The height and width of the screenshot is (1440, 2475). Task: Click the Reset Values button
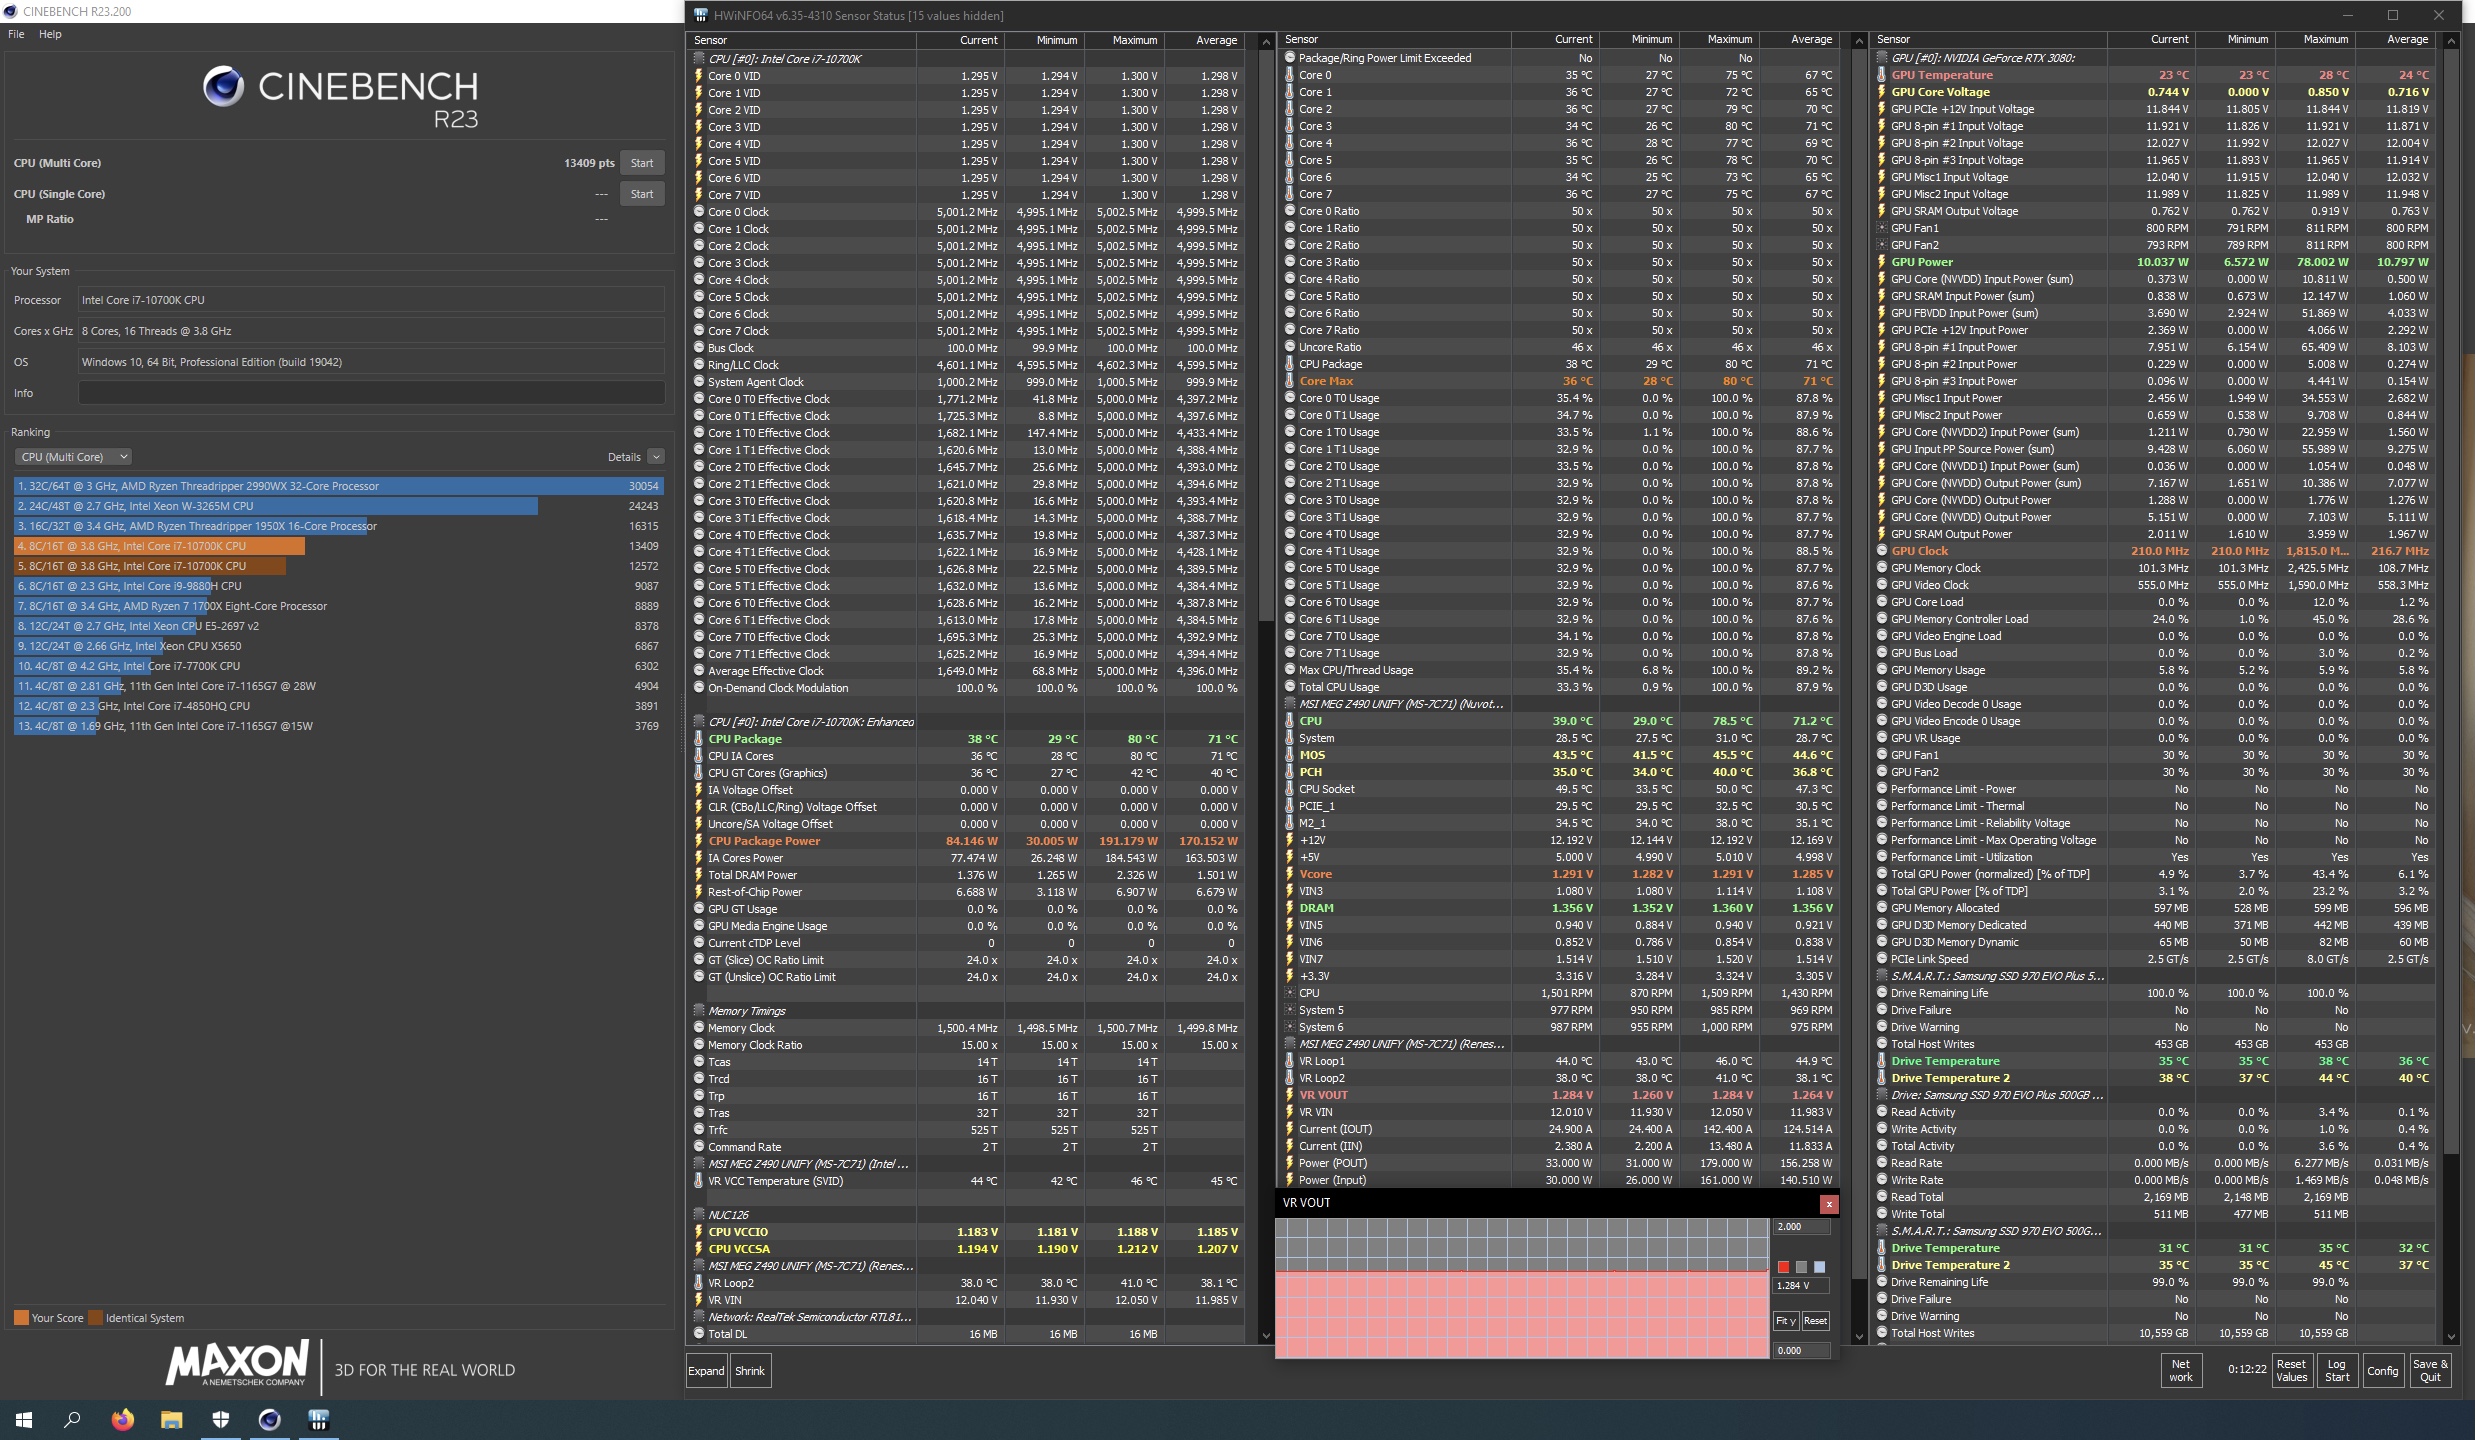click(x=2291, y=1370)
